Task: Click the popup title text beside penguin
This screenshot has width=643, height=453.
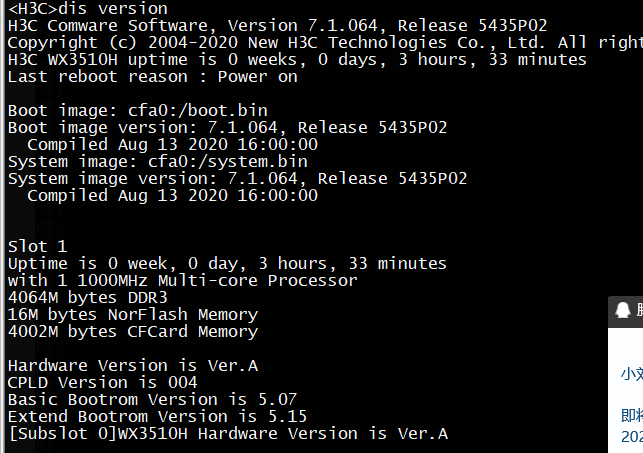Action: point(638,312)
